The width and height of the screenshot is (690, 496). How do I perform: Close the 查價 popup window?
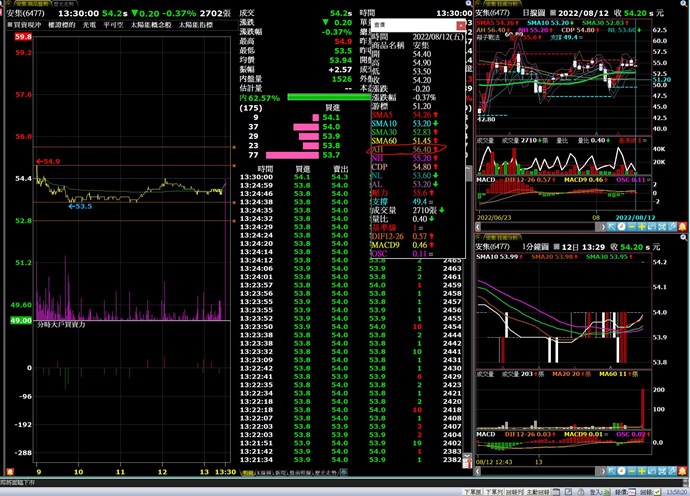460,24
